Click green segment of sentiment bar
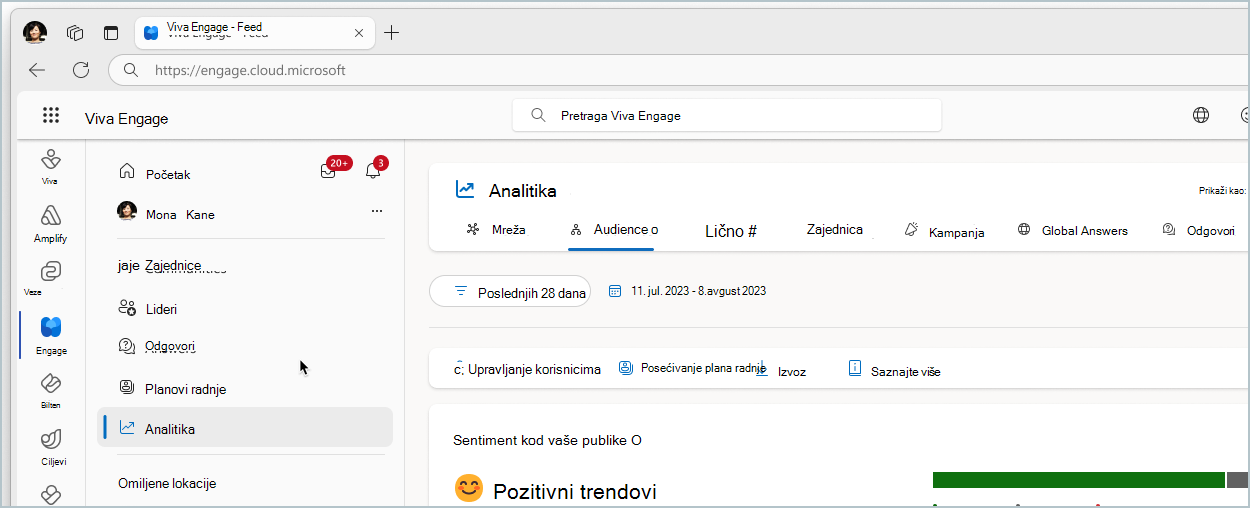This screenshot has width=1250, height=508. [1078, 480]
